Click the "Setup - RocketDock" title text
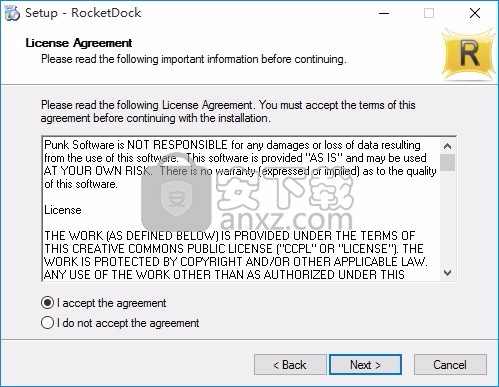The image size is (499, 387). [x=83, y=13]
